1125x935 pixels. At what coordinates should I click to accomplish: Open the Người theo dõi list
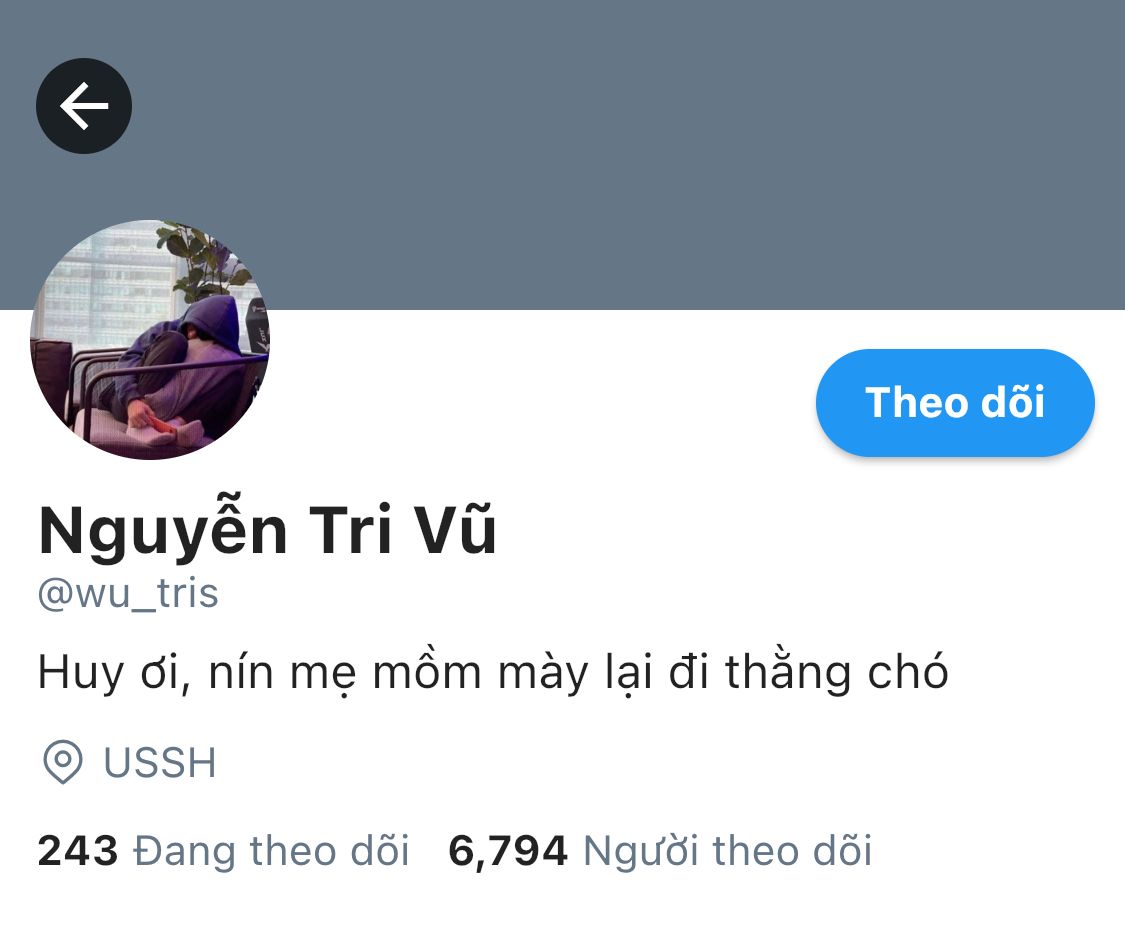click(x=728, y=851)
